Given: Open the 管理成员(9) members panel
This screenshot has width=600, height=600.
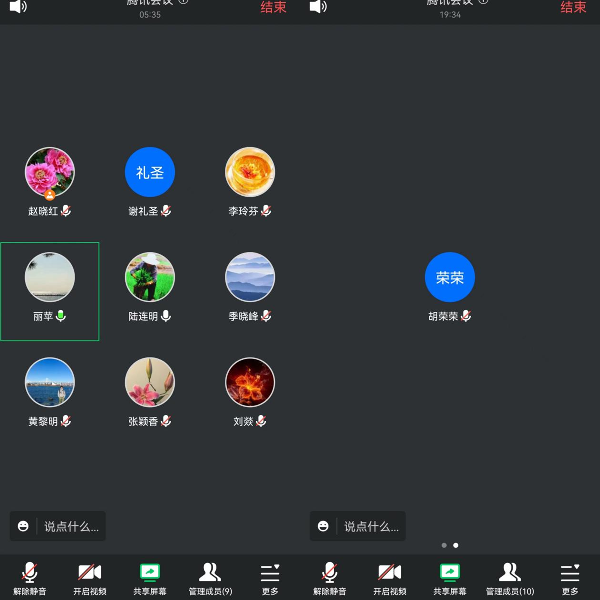Looking at the screenshot, I should 210,577.
